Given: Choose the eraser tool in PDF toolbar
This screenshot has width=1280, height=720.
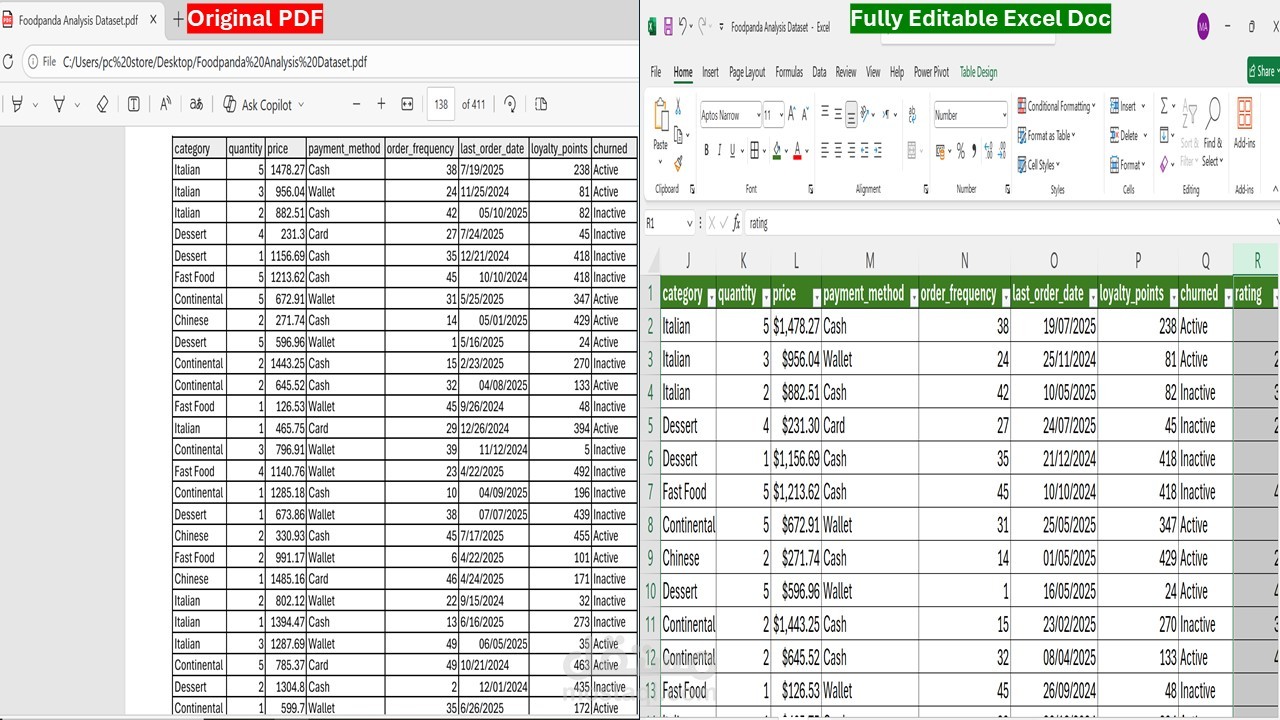Looking at the screenshot, I should point(102,104).
